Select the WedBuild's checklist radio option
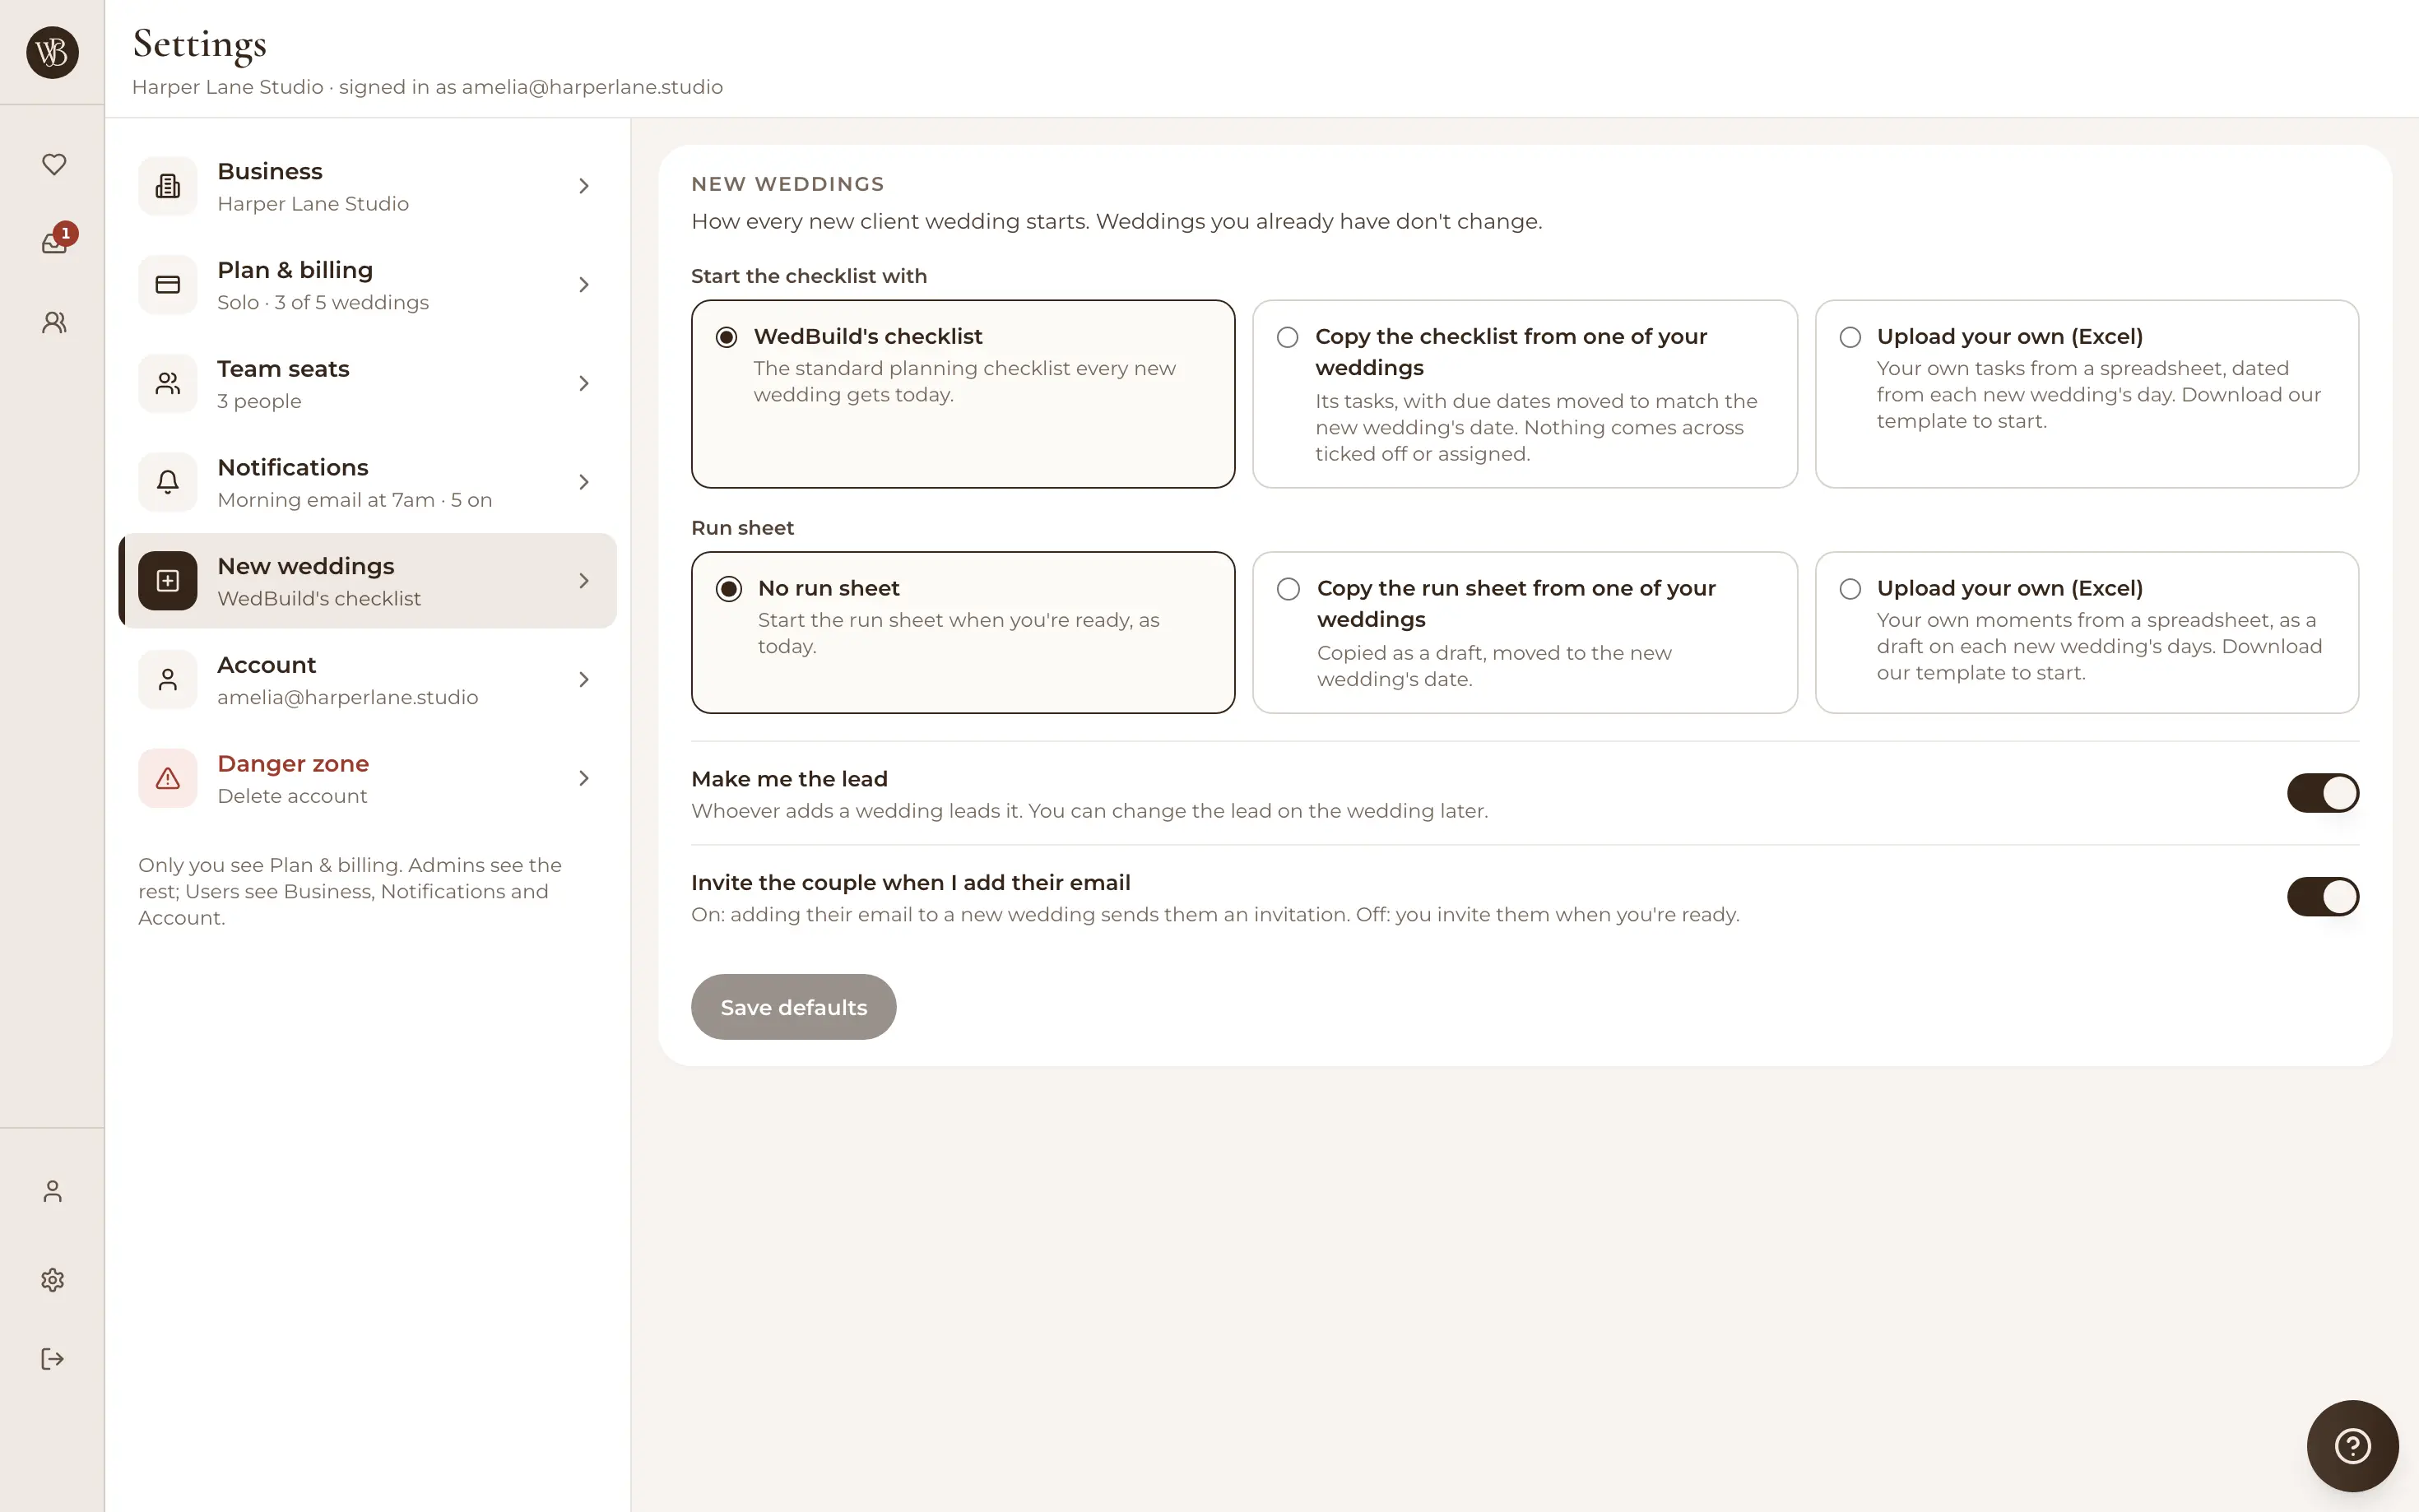 [963, 394]
